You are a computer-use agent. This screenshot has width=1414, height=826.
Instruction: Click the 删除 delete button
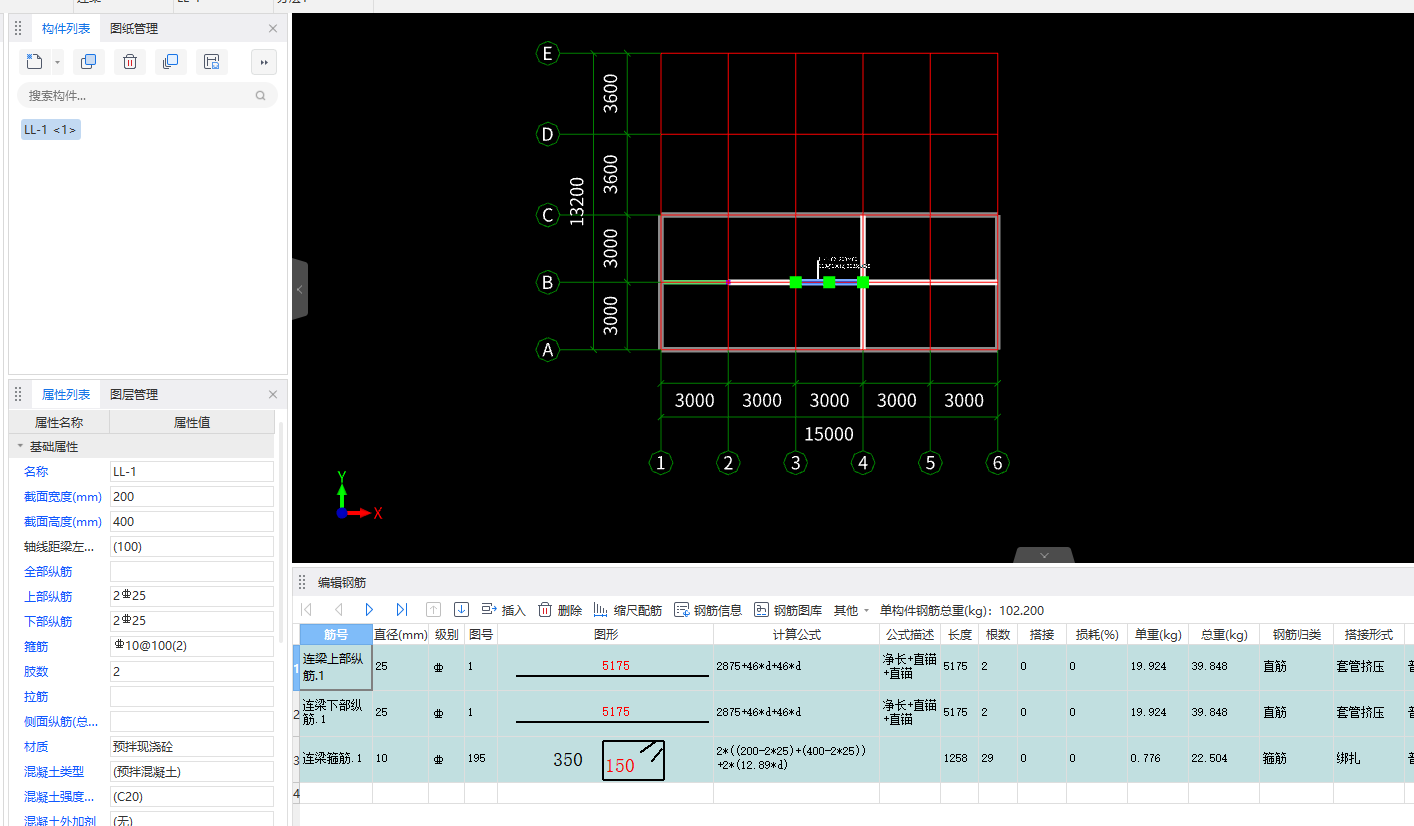[x=560, y=610]
